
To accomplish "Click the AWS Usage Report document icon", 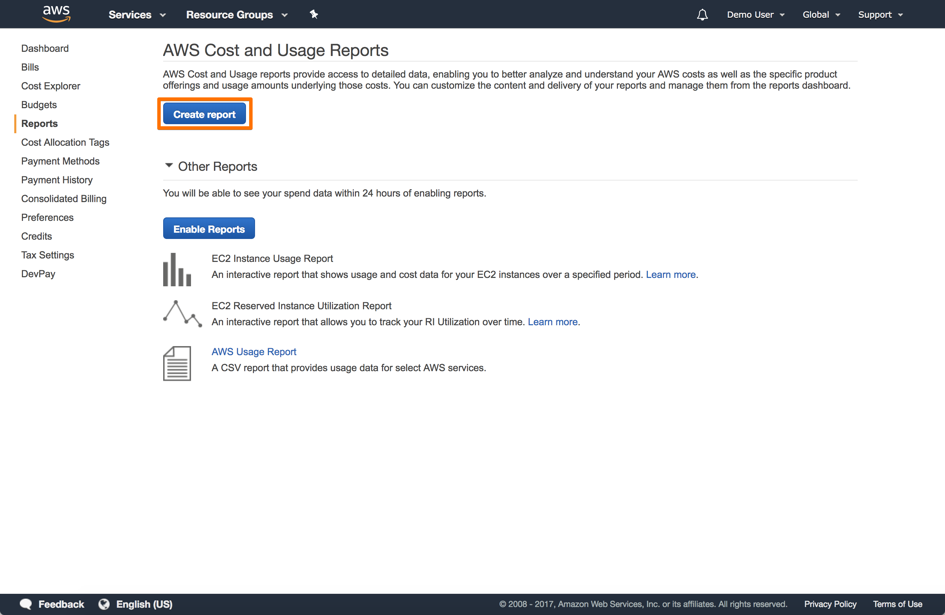I will pyautogui.click(x=177, y=363).
